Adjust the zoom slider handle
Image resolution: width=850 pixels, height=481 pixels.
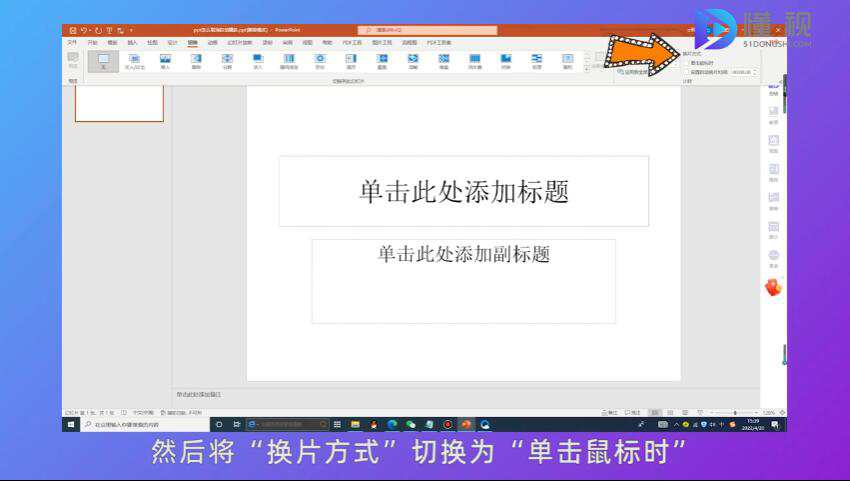click(735, 413)
